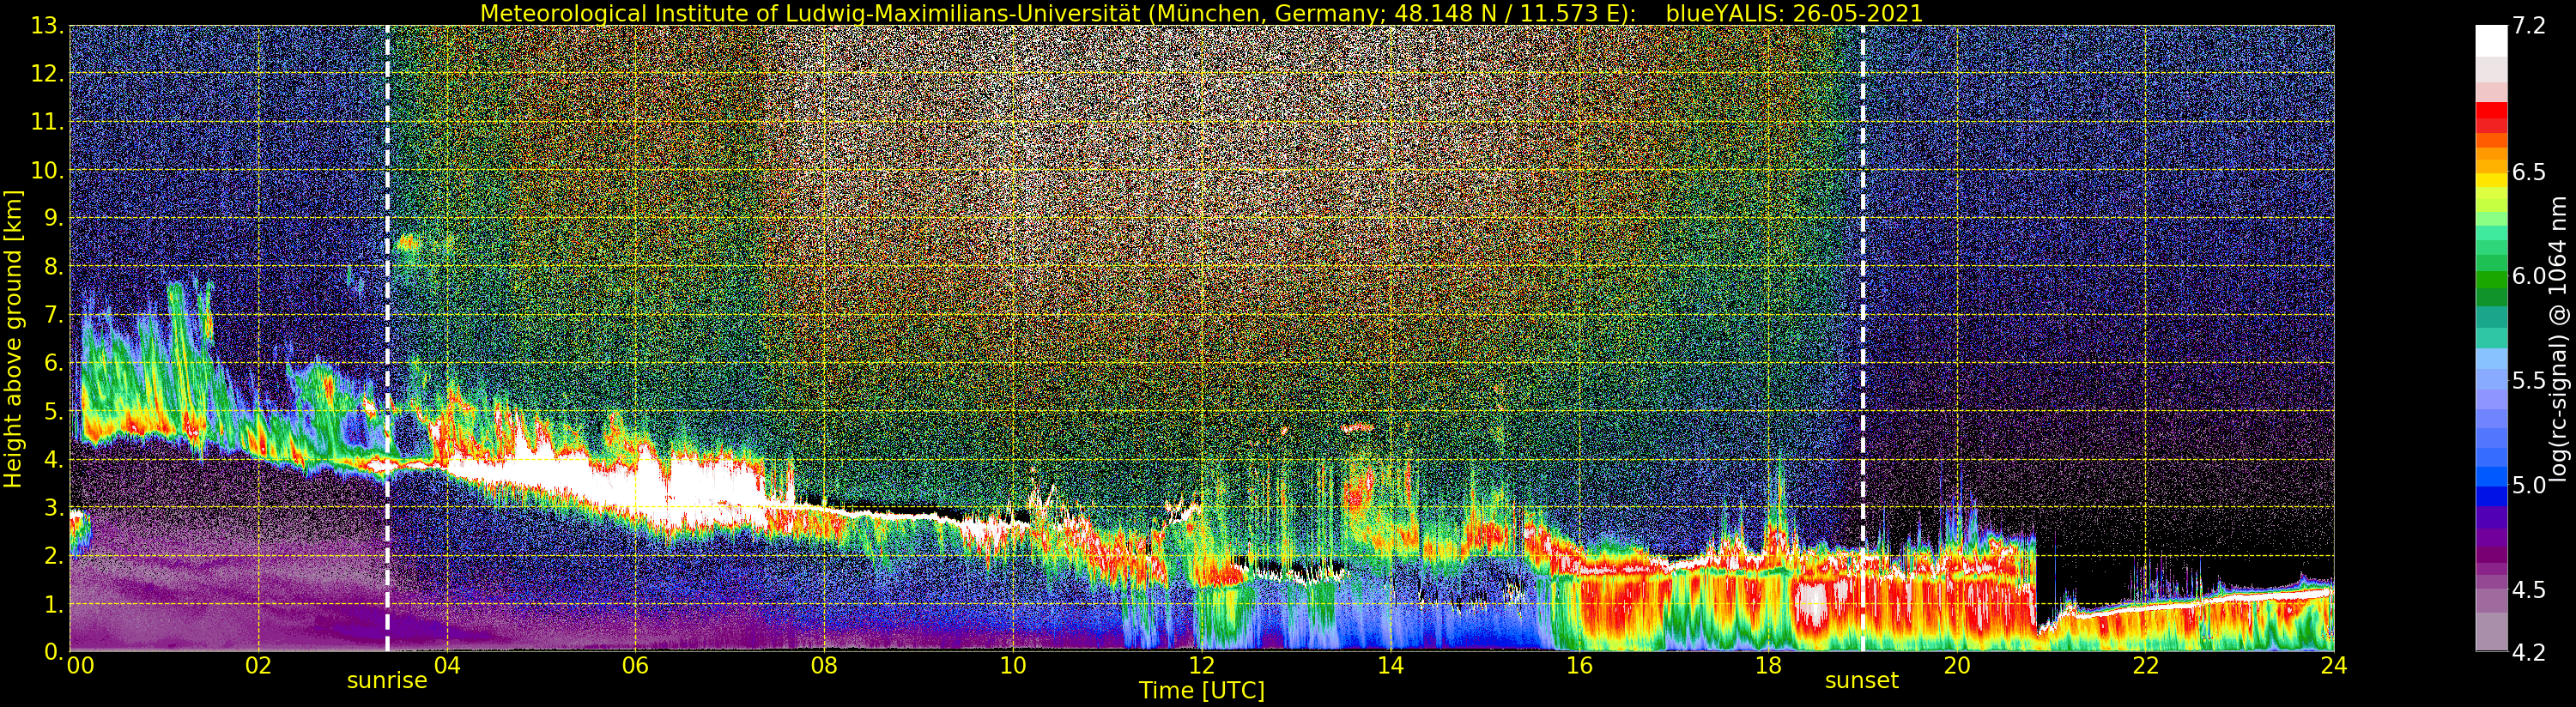The width and height of the screenshot is (2576, 707).
Task: Click the time axis tick label 22
Action: (2145, 666)
